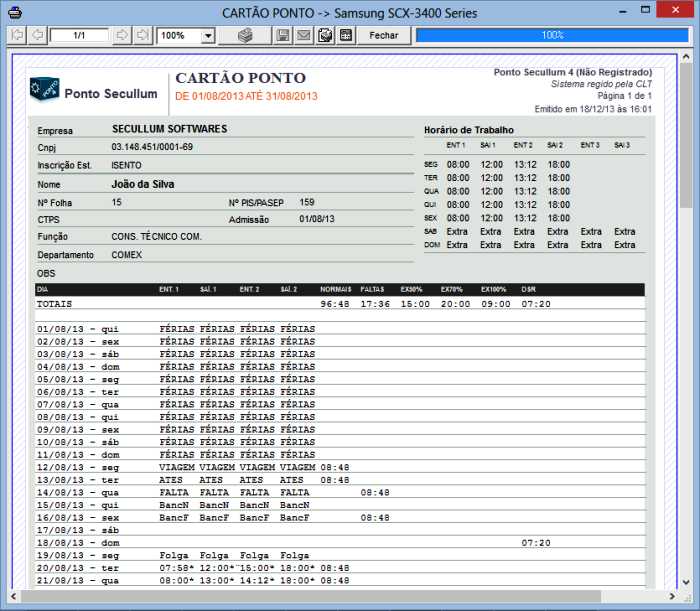Click the 100% progress bar
Image resolution: width=700 pixels, height=611 pixels.
(552, 35)
